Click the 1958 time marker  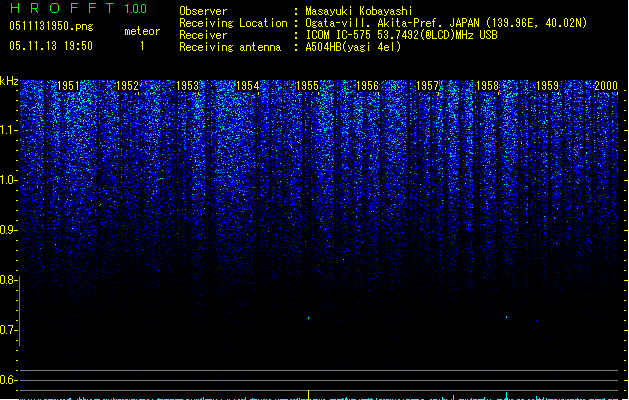(x=487, y=86)
